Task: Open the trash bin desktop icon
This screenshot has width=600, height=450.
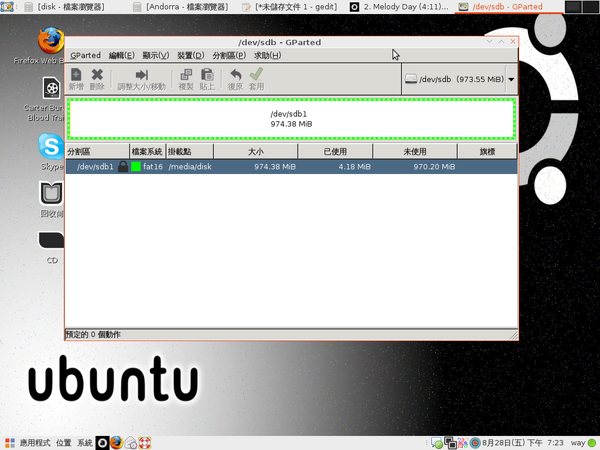Action: point(51,193)
